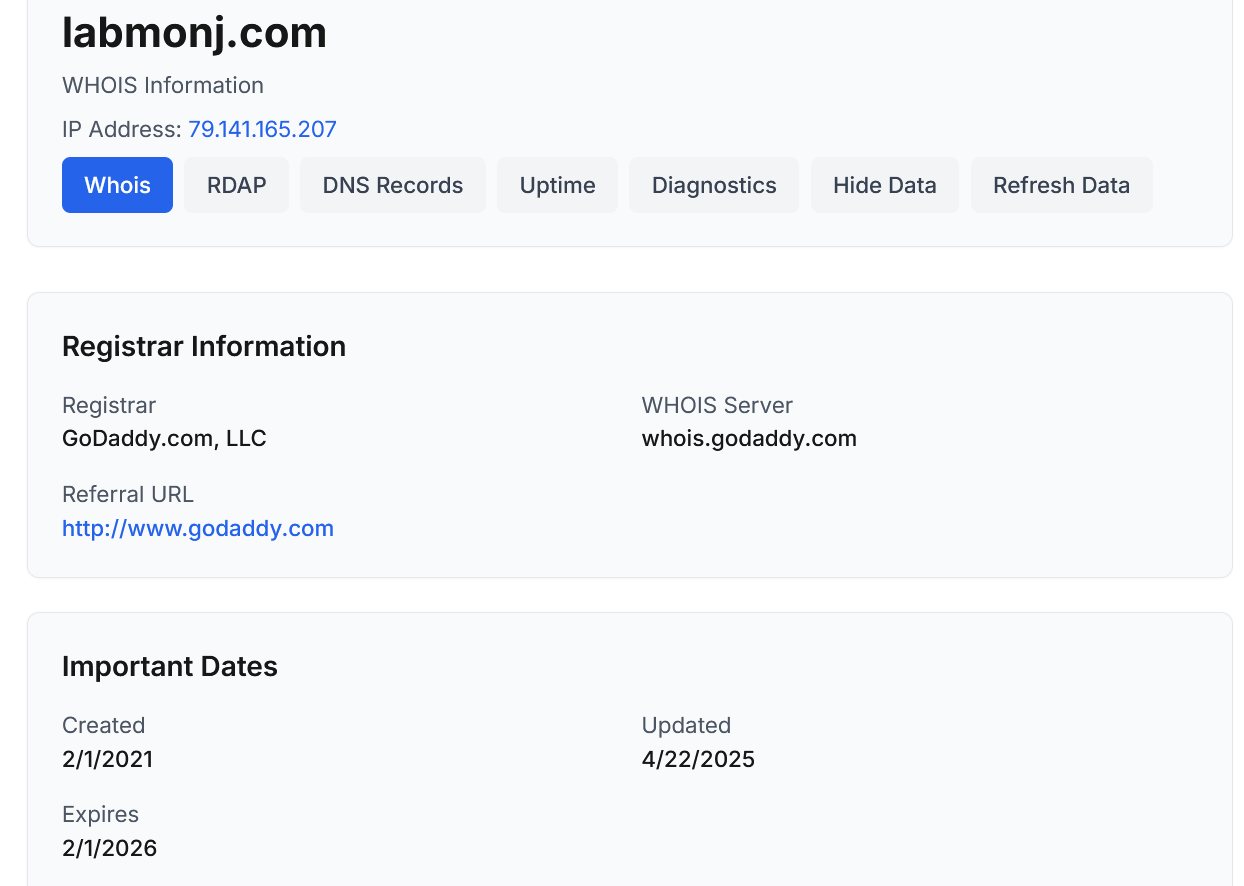Click the Referral URL field label
1244x886 pixels.
coord(128,494)
